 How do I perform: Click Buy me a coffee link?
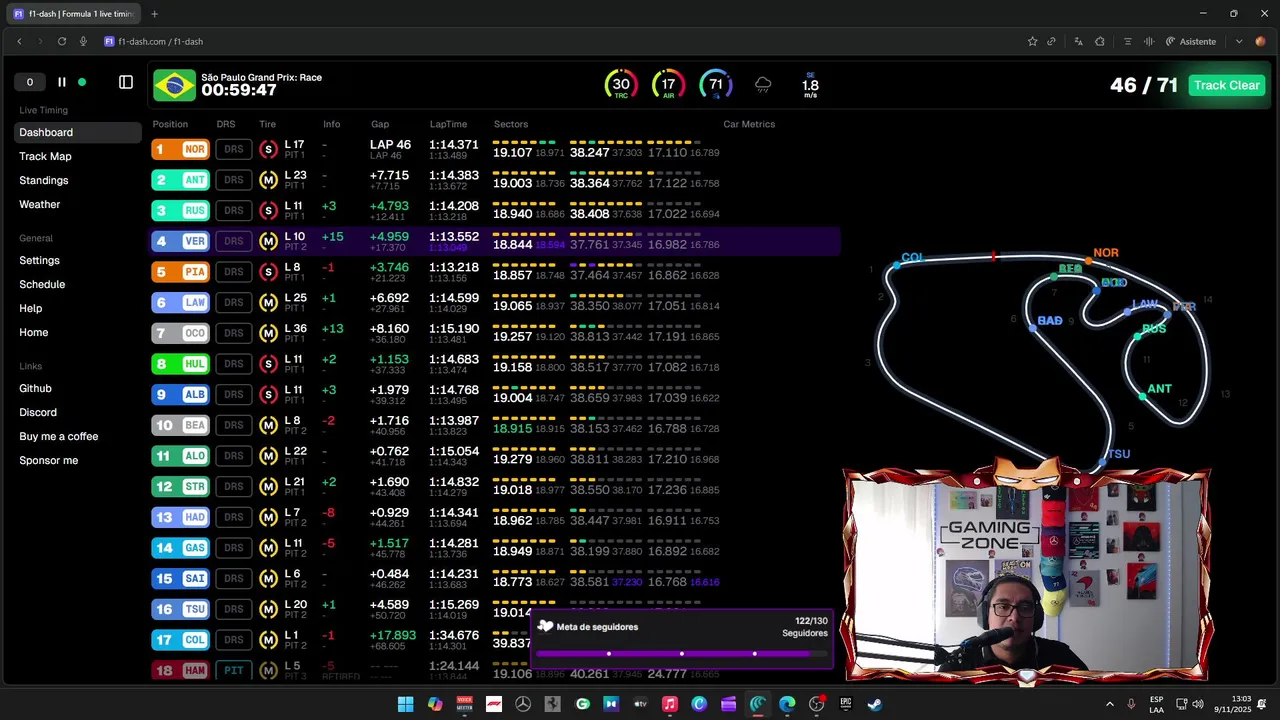coord(59,436)
